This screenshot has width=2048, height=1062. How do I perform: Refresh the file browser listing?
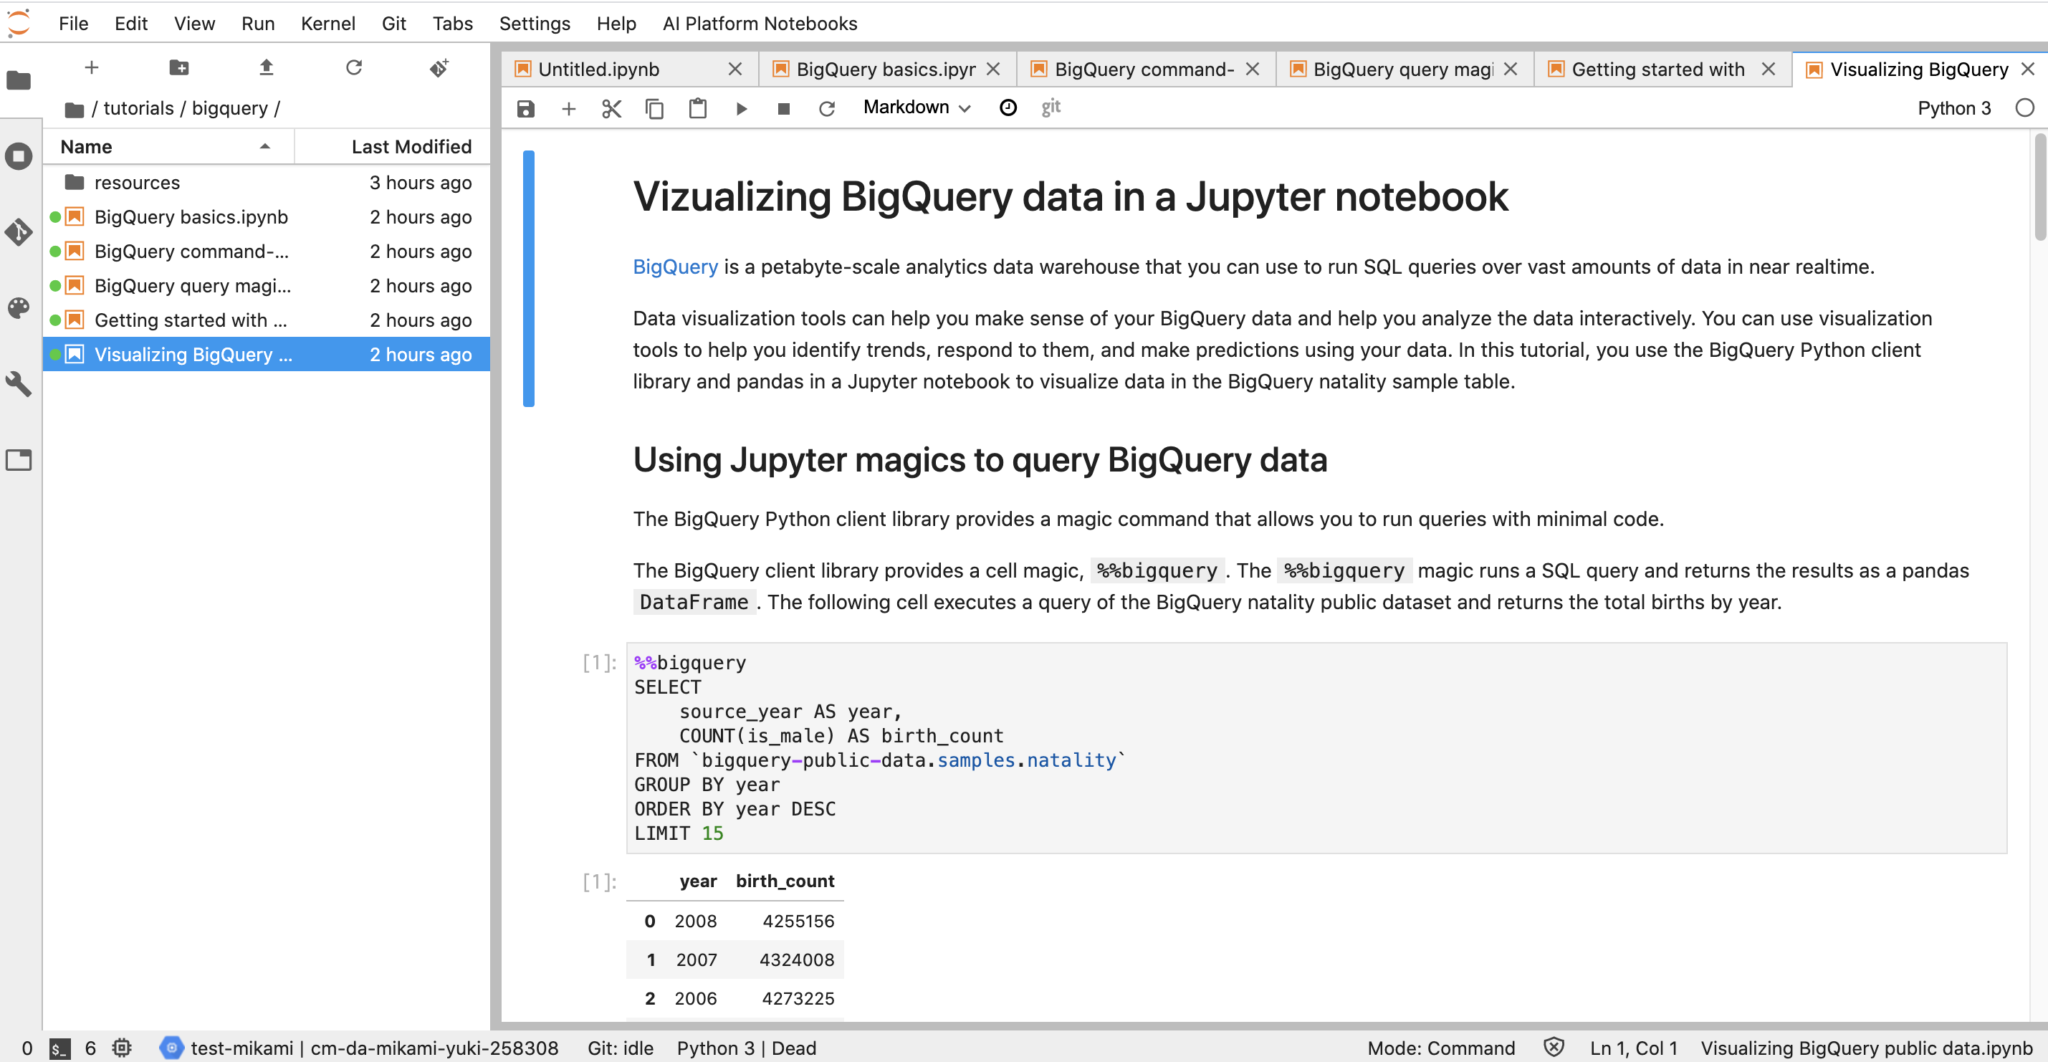point(354,67)
